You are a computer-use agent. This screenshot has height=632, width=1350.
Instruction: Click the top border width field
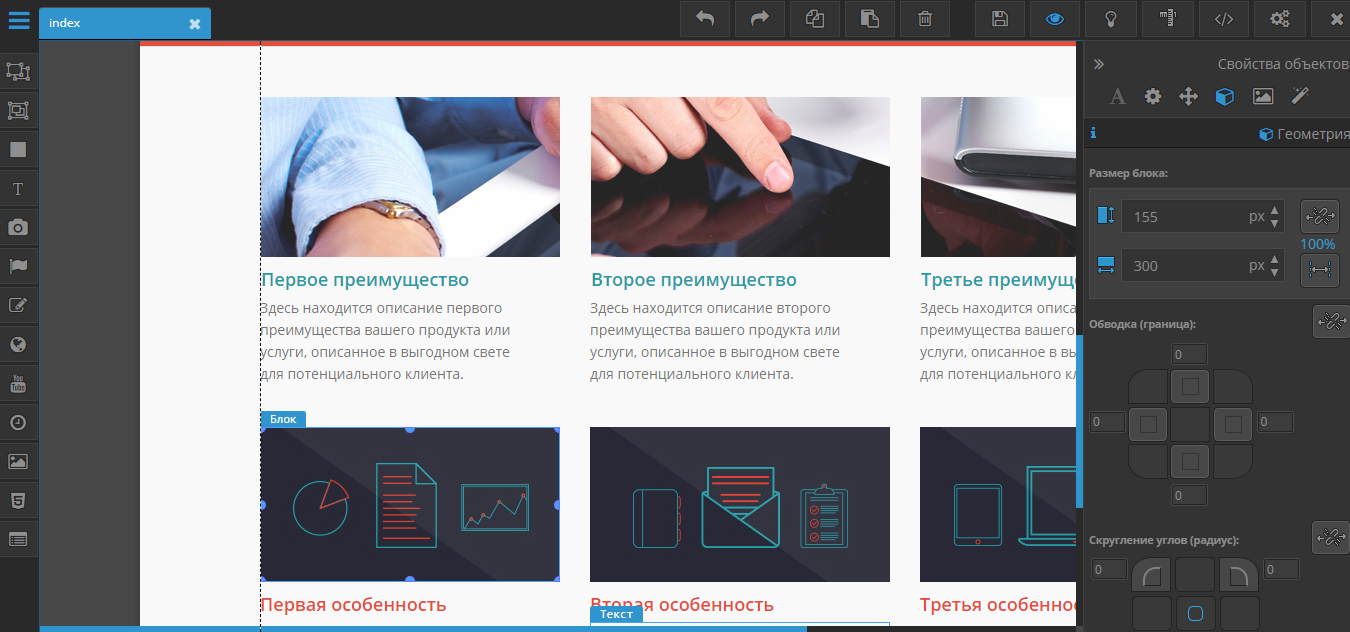pyautogui.click(x=1189, y=354)
